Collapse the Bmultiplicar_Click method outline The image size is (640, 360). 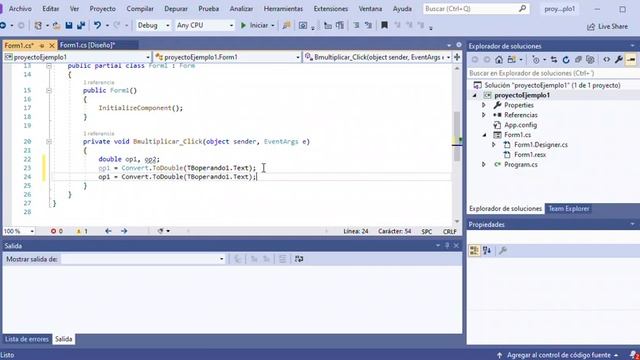[x=49, y=142]
